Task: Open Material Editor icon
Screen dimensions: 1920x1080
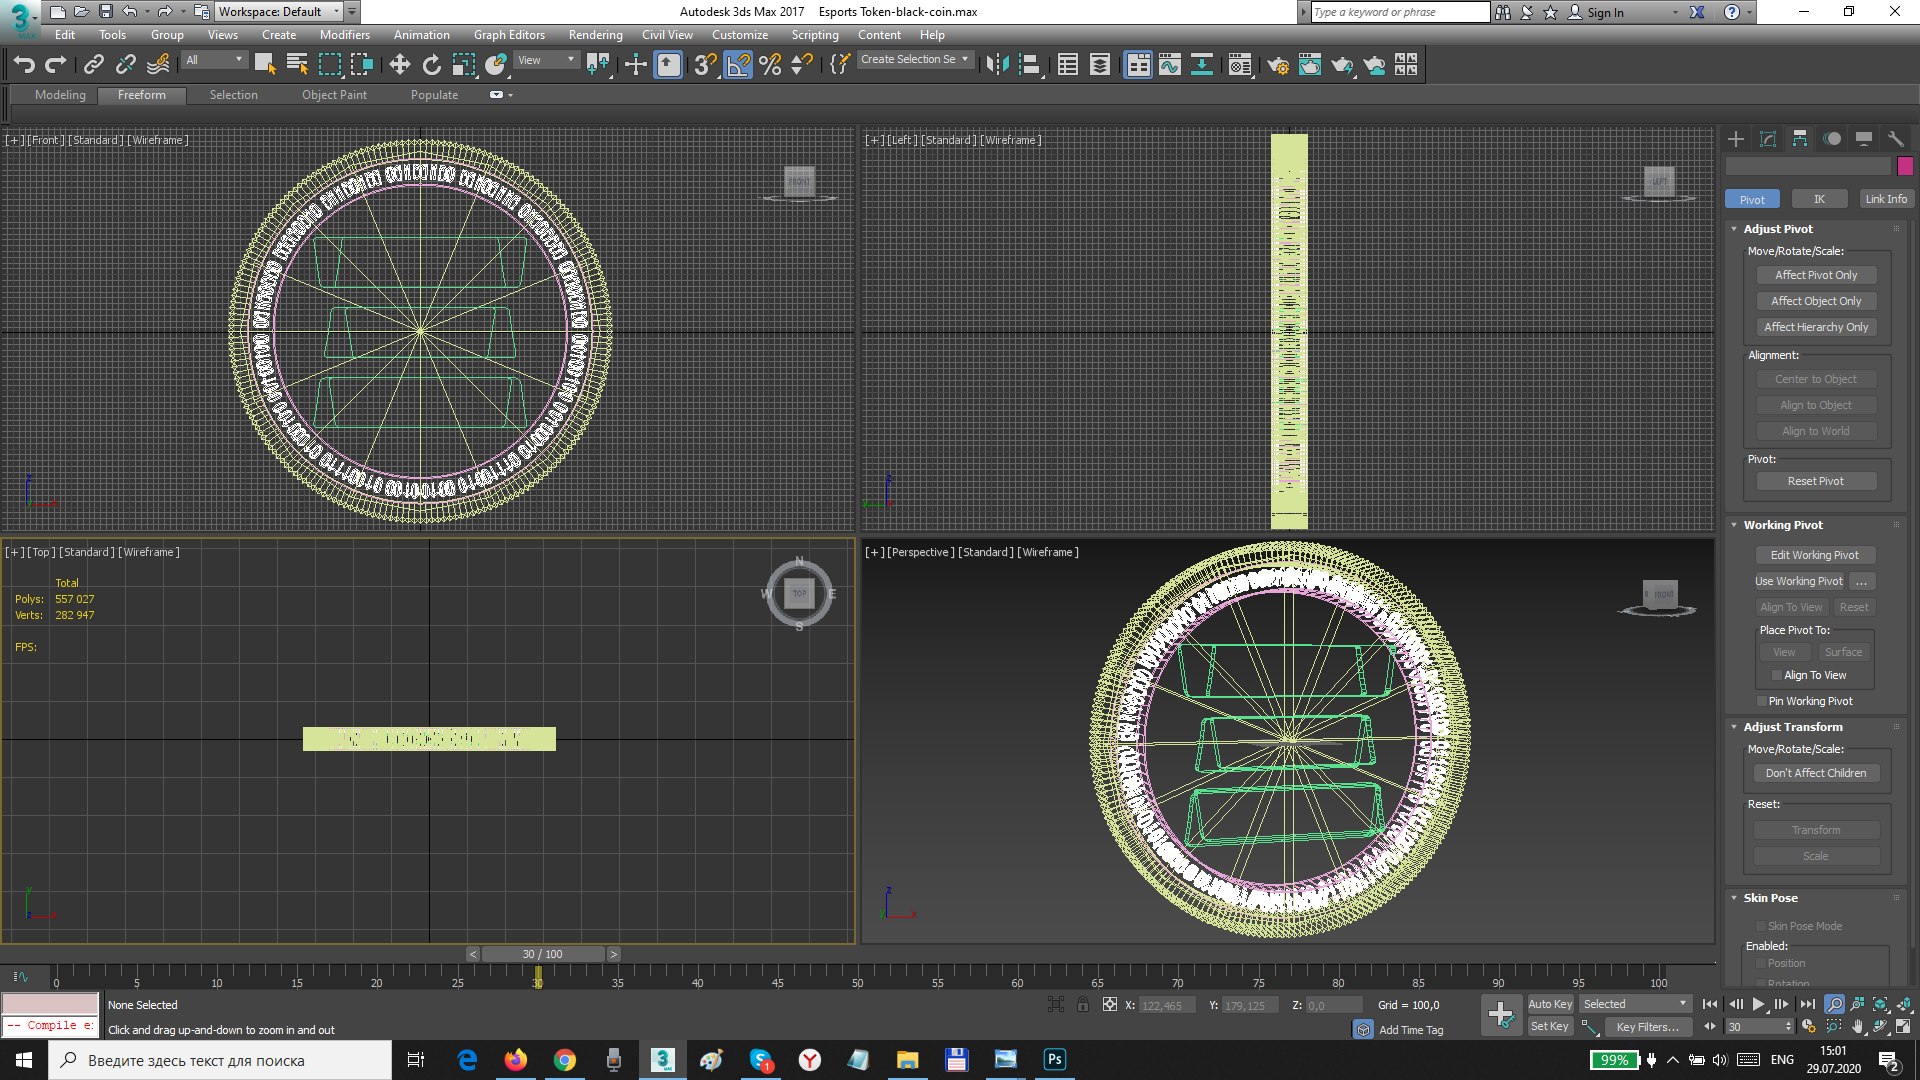Action: pyautogui.click(x=1240, y=65)
